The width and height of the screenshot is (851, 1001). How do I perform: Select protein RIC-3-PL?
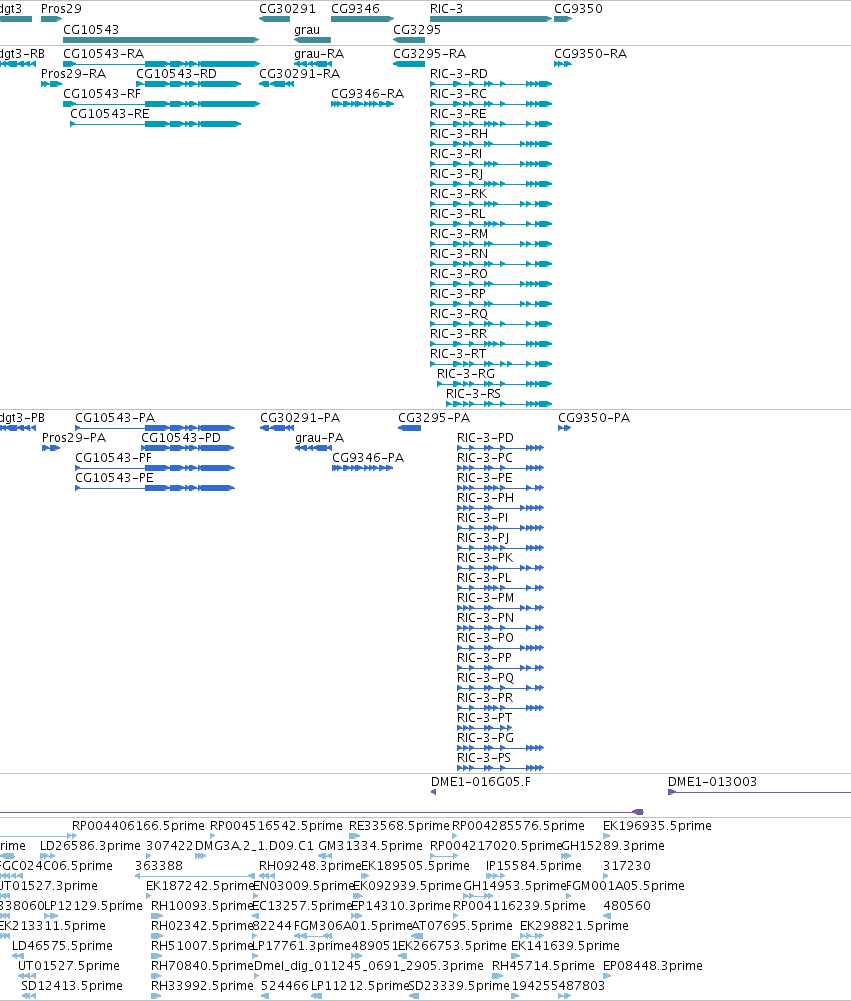[x=484, y=578]
